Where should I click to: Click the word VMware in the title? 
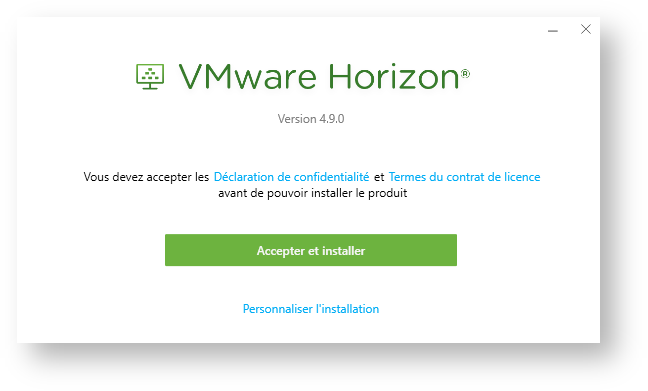(x=248, y=76)
